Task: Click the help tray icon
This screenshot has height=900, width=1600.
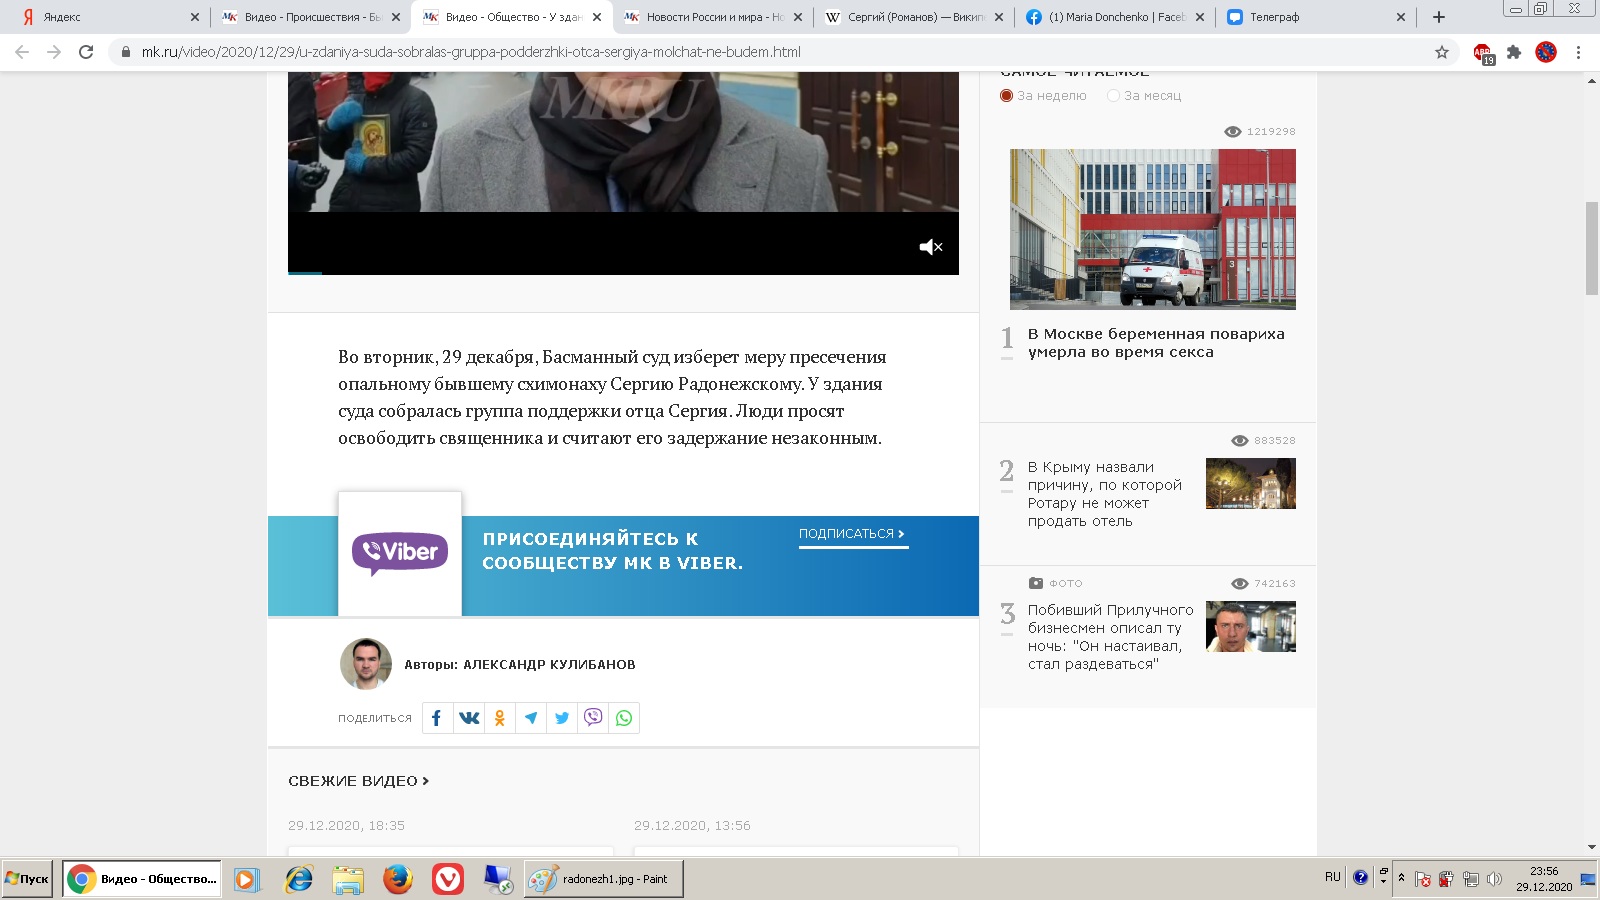Action: point(1360,877)
